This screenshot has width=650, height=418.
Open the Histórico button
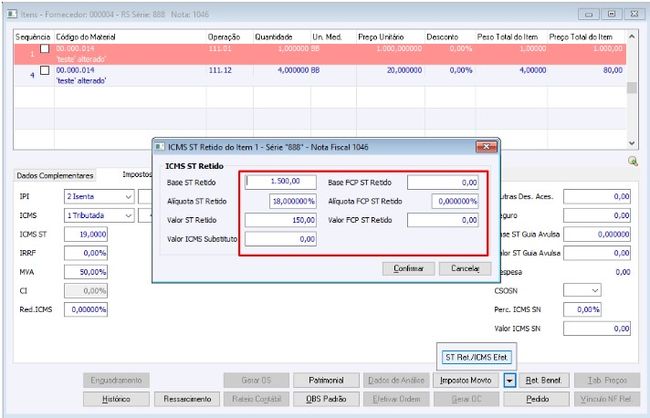[x=116, y=399]
